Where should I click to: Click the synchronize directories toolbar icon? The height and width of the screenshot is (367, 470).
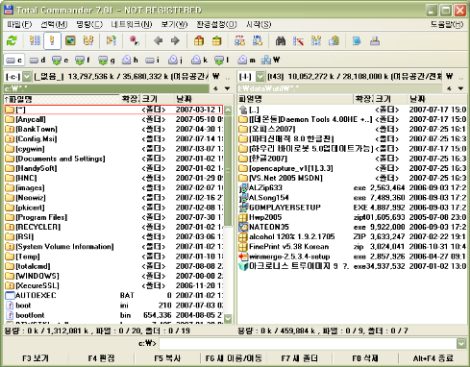[x=316, y=41]
